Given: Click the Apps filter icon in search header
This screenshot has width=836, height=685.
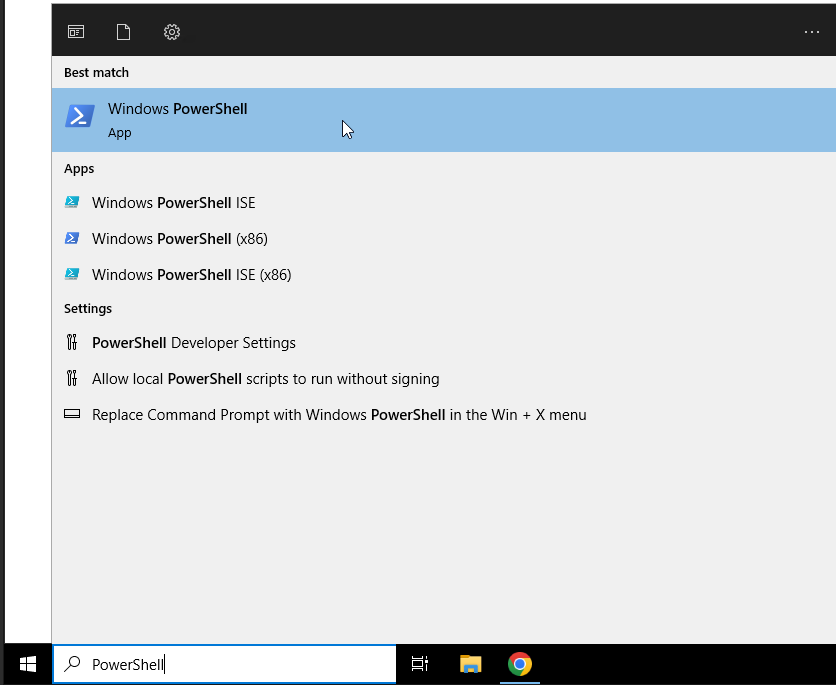Looking at the screenshot, I should tap(76, 32).
